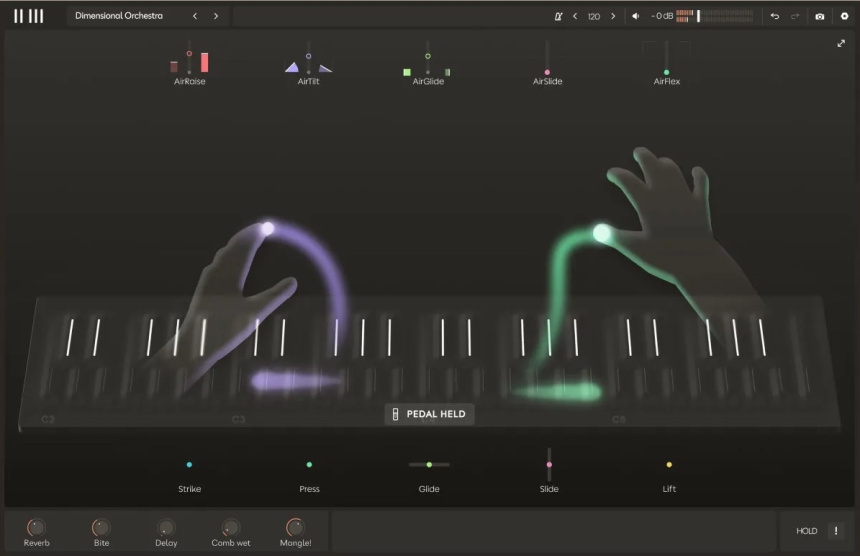Viewport: 860px width, 556px height.
Task: Toggle the HOLD button
Action: (807, 531)
